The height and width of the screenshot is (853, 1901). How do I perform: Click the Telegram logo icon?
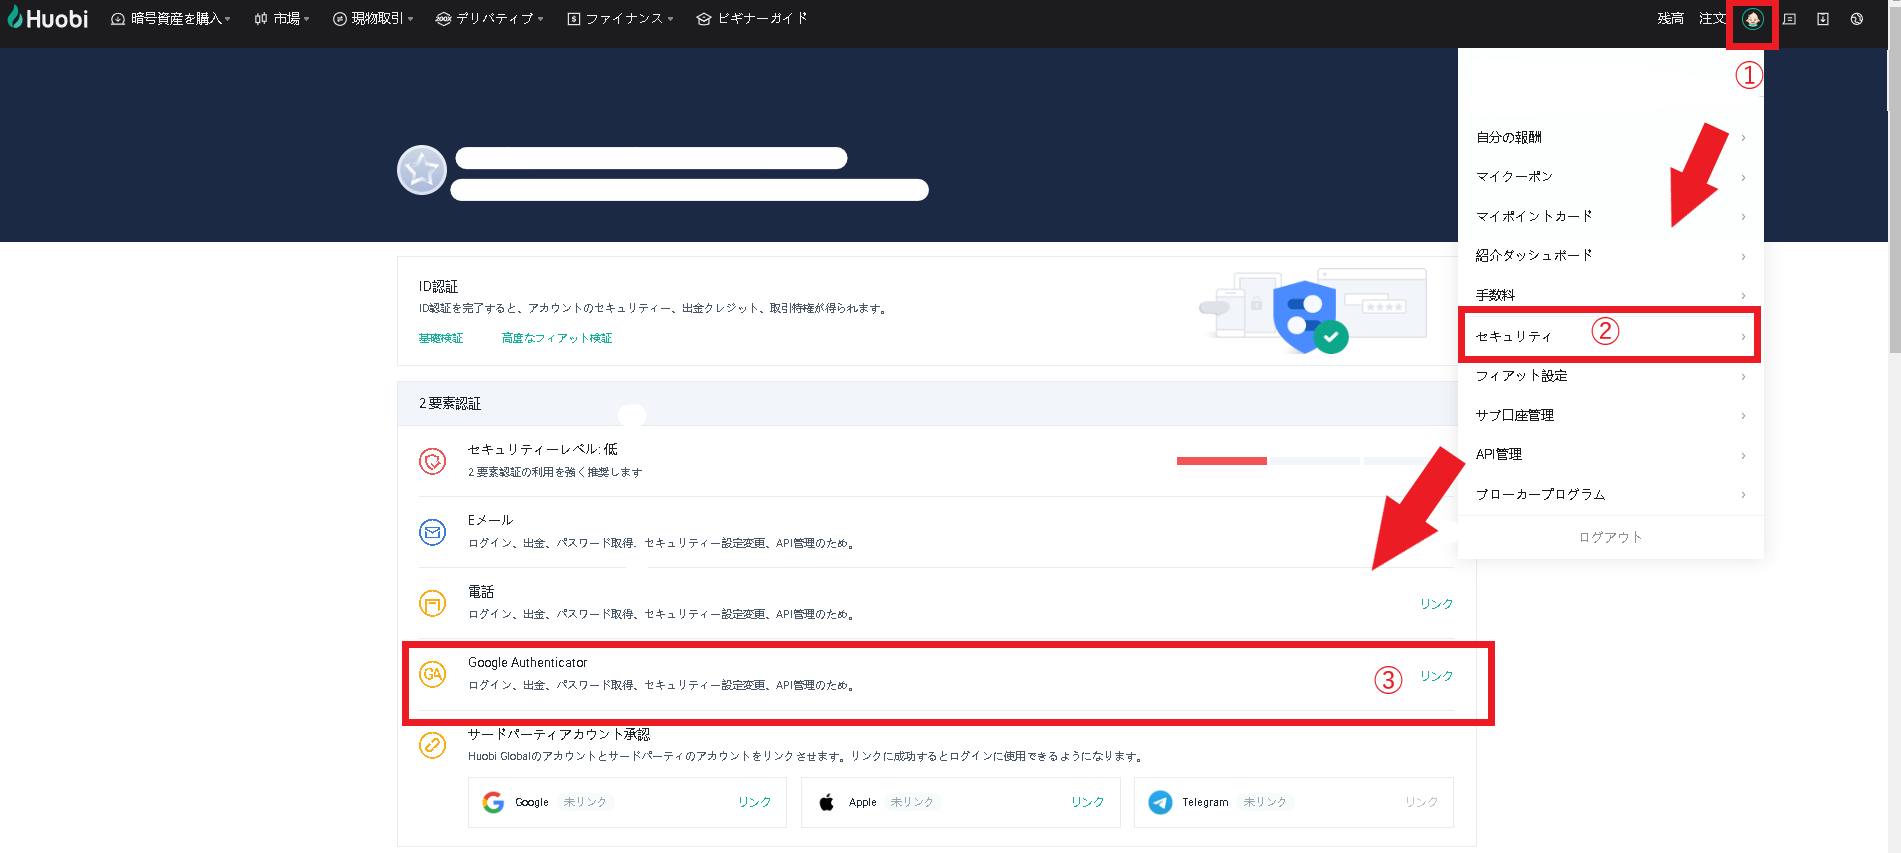pyautogui.click(x=1160, y=802)
